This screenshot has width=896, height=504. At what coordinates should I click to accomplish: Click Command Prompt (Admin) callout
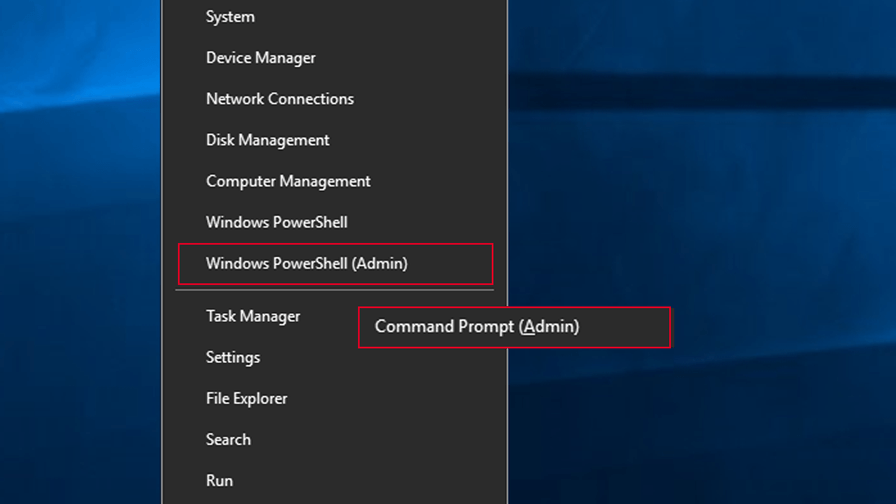pos(514,327)
